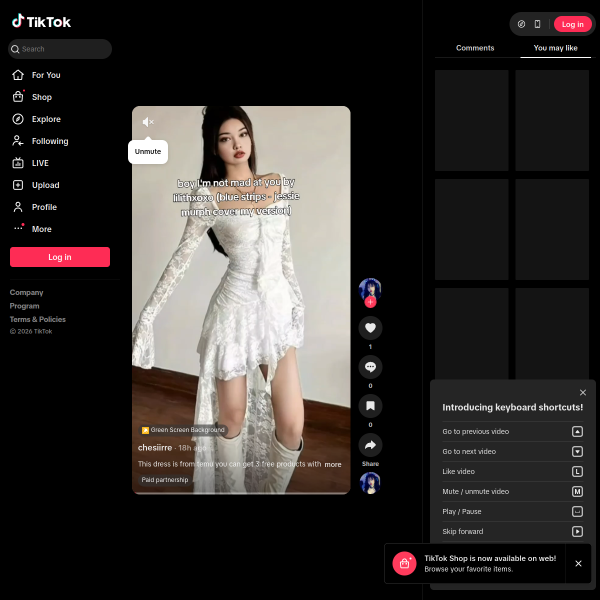Expand the Company footer section
Viewport: 600px width, 600px height.
point(26,292)
